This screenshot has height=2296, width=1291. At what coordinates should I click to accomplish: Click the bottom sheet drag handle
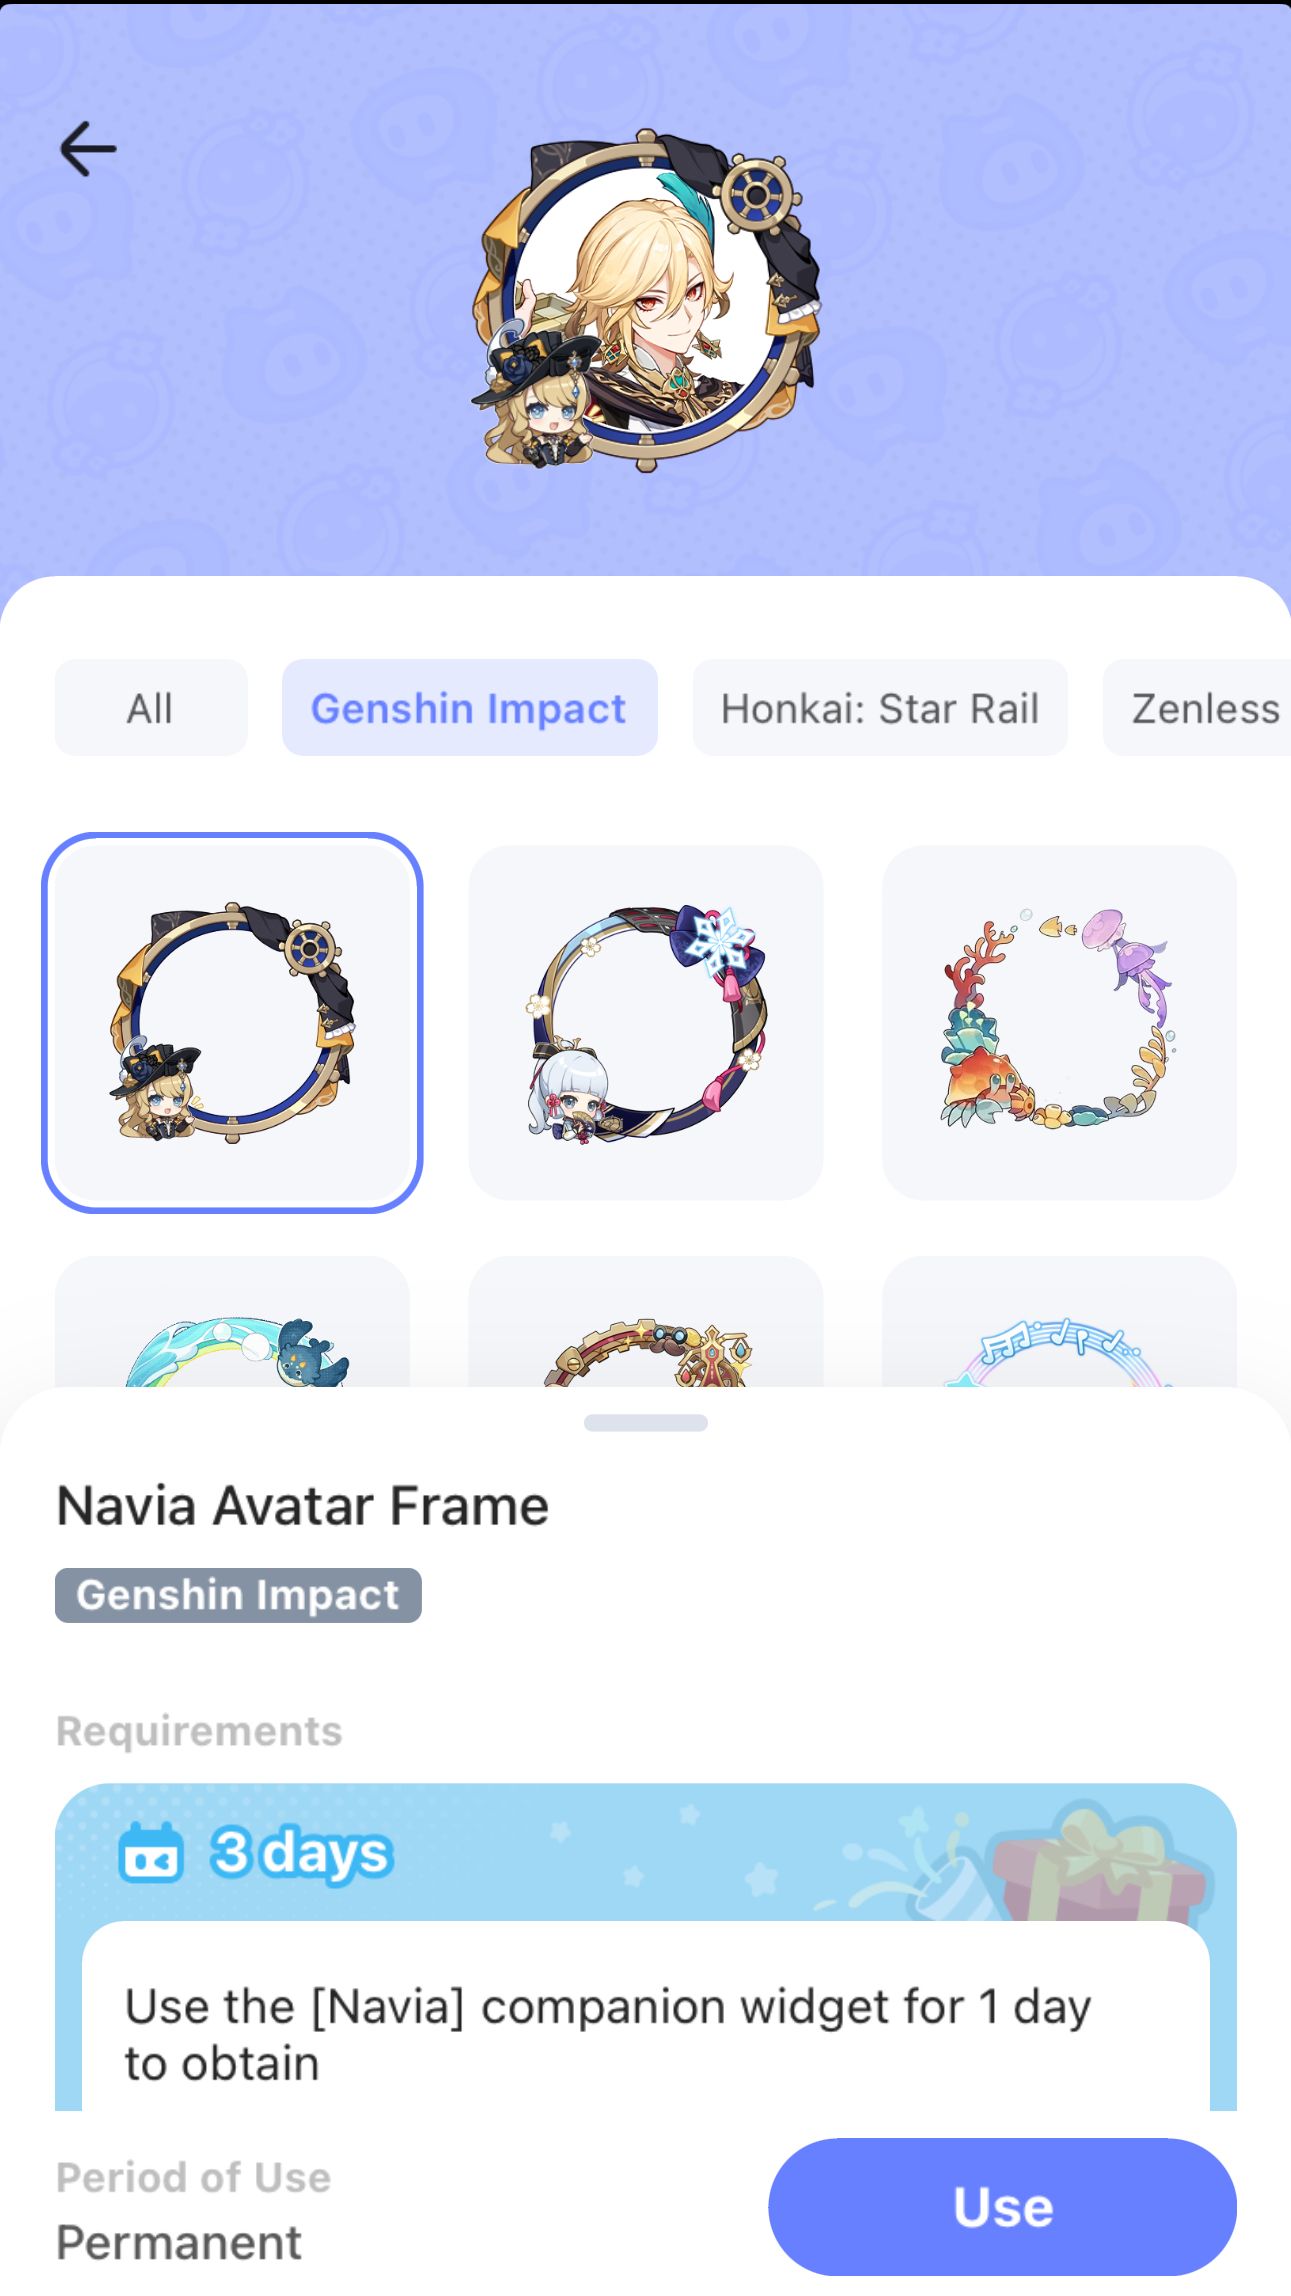coord(646,1422)
